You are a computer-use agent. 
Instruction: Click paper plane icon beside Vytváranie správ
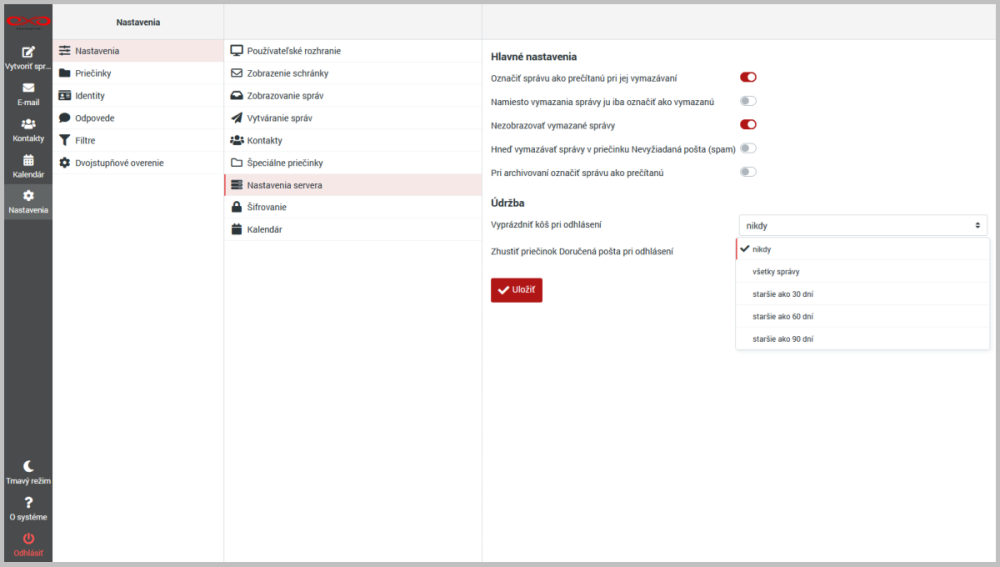(x=237, y=117)
